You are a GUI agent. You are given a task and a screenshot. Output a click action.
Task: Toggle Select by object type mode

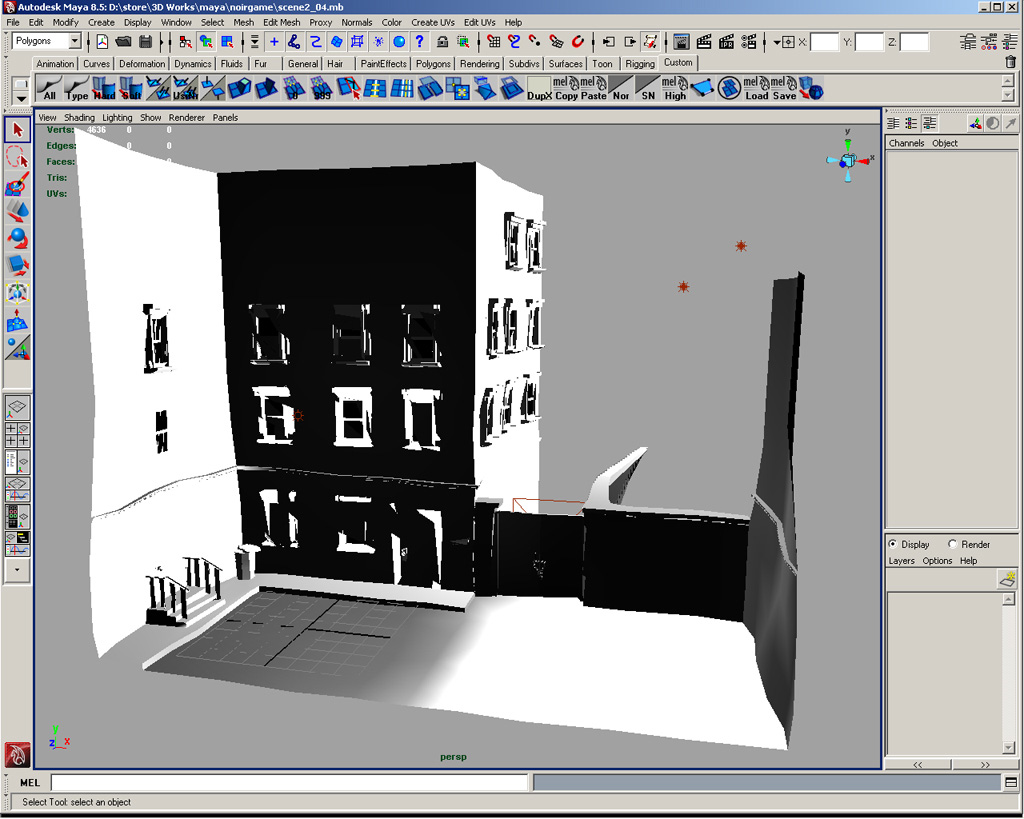[206, 42]
